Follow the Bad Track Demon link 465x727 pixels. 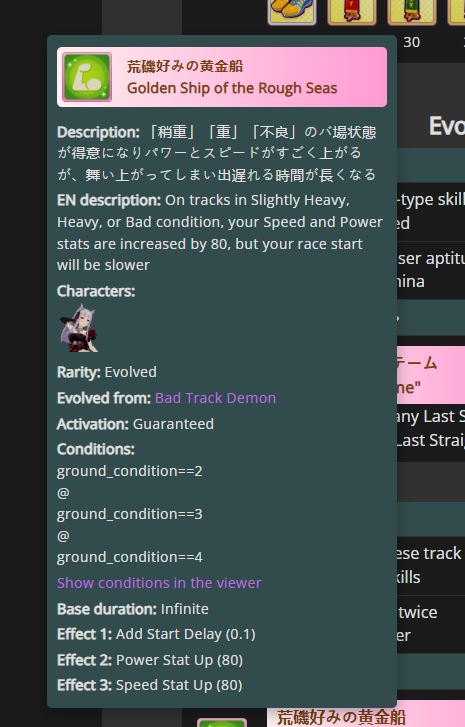[x=215, y=398]
